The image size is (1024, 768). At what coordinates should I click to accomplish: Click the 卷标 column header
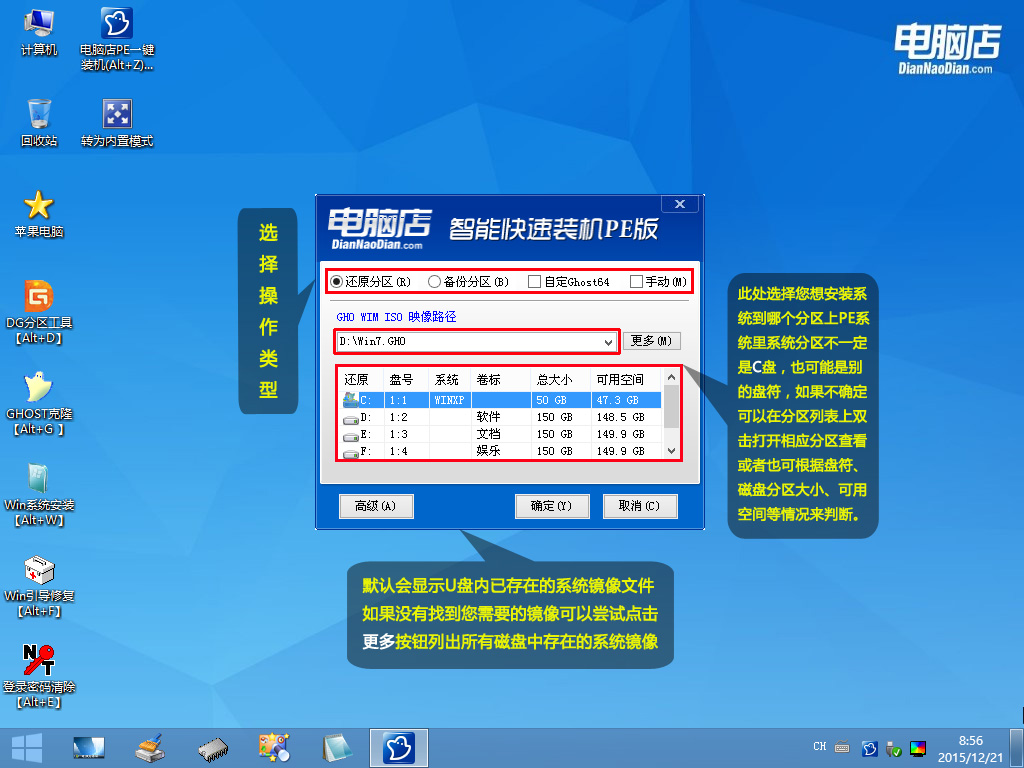click(501, 379)
